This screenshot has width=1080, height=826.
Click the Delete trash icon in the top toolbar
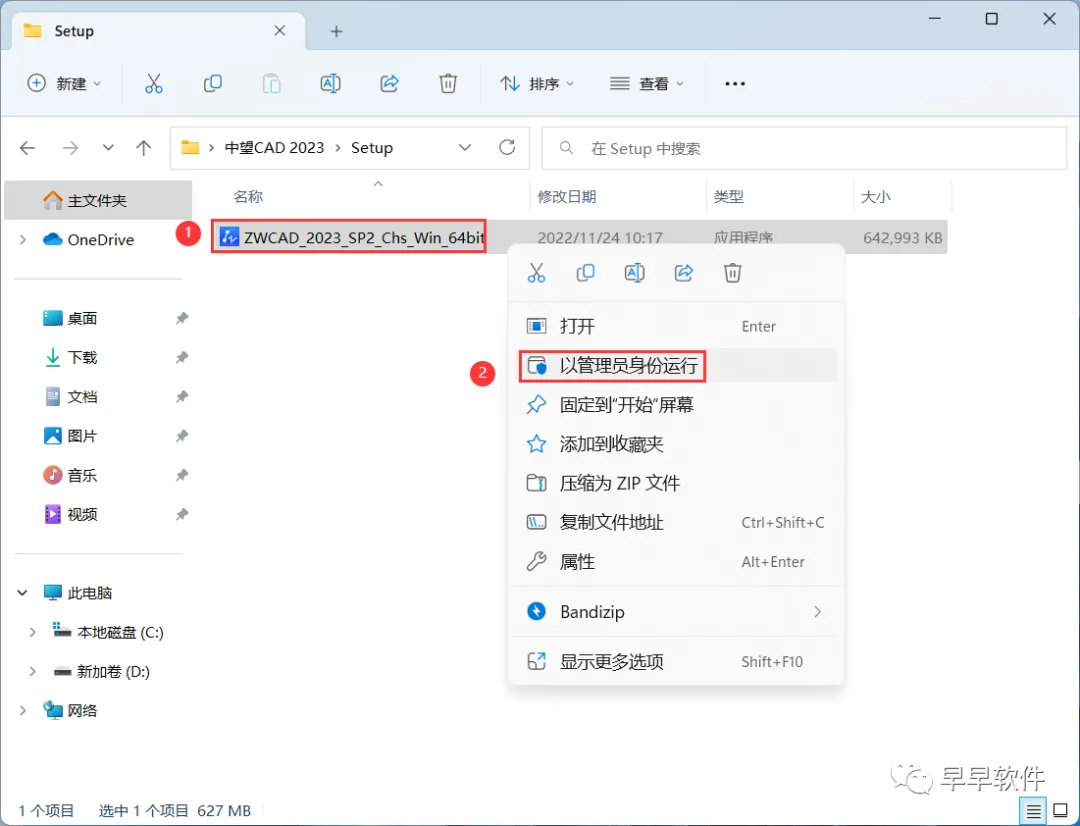point(448,83)
